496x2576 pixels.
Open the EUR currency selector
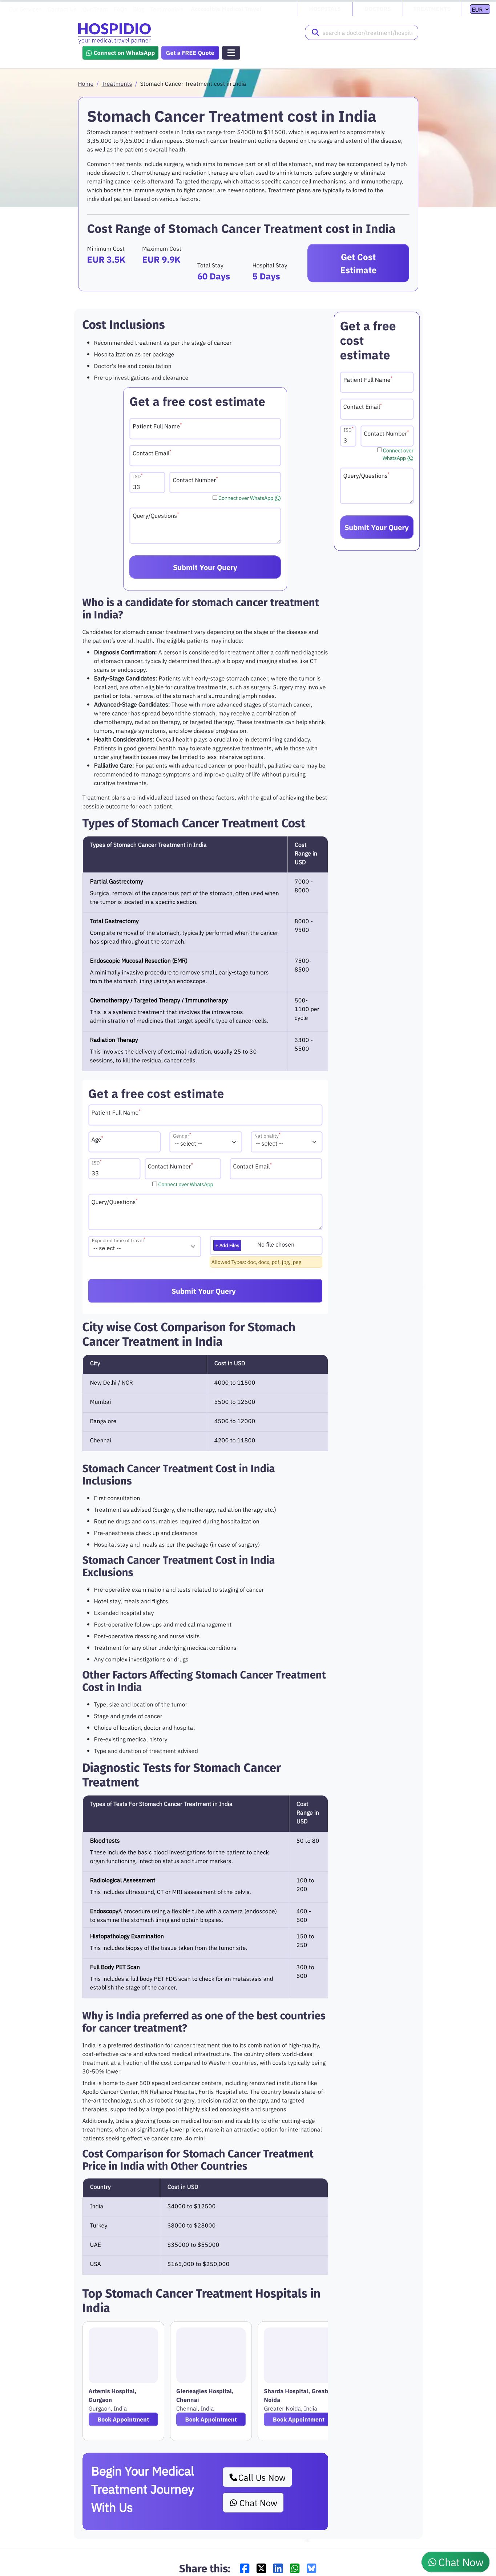pos(479,9)
